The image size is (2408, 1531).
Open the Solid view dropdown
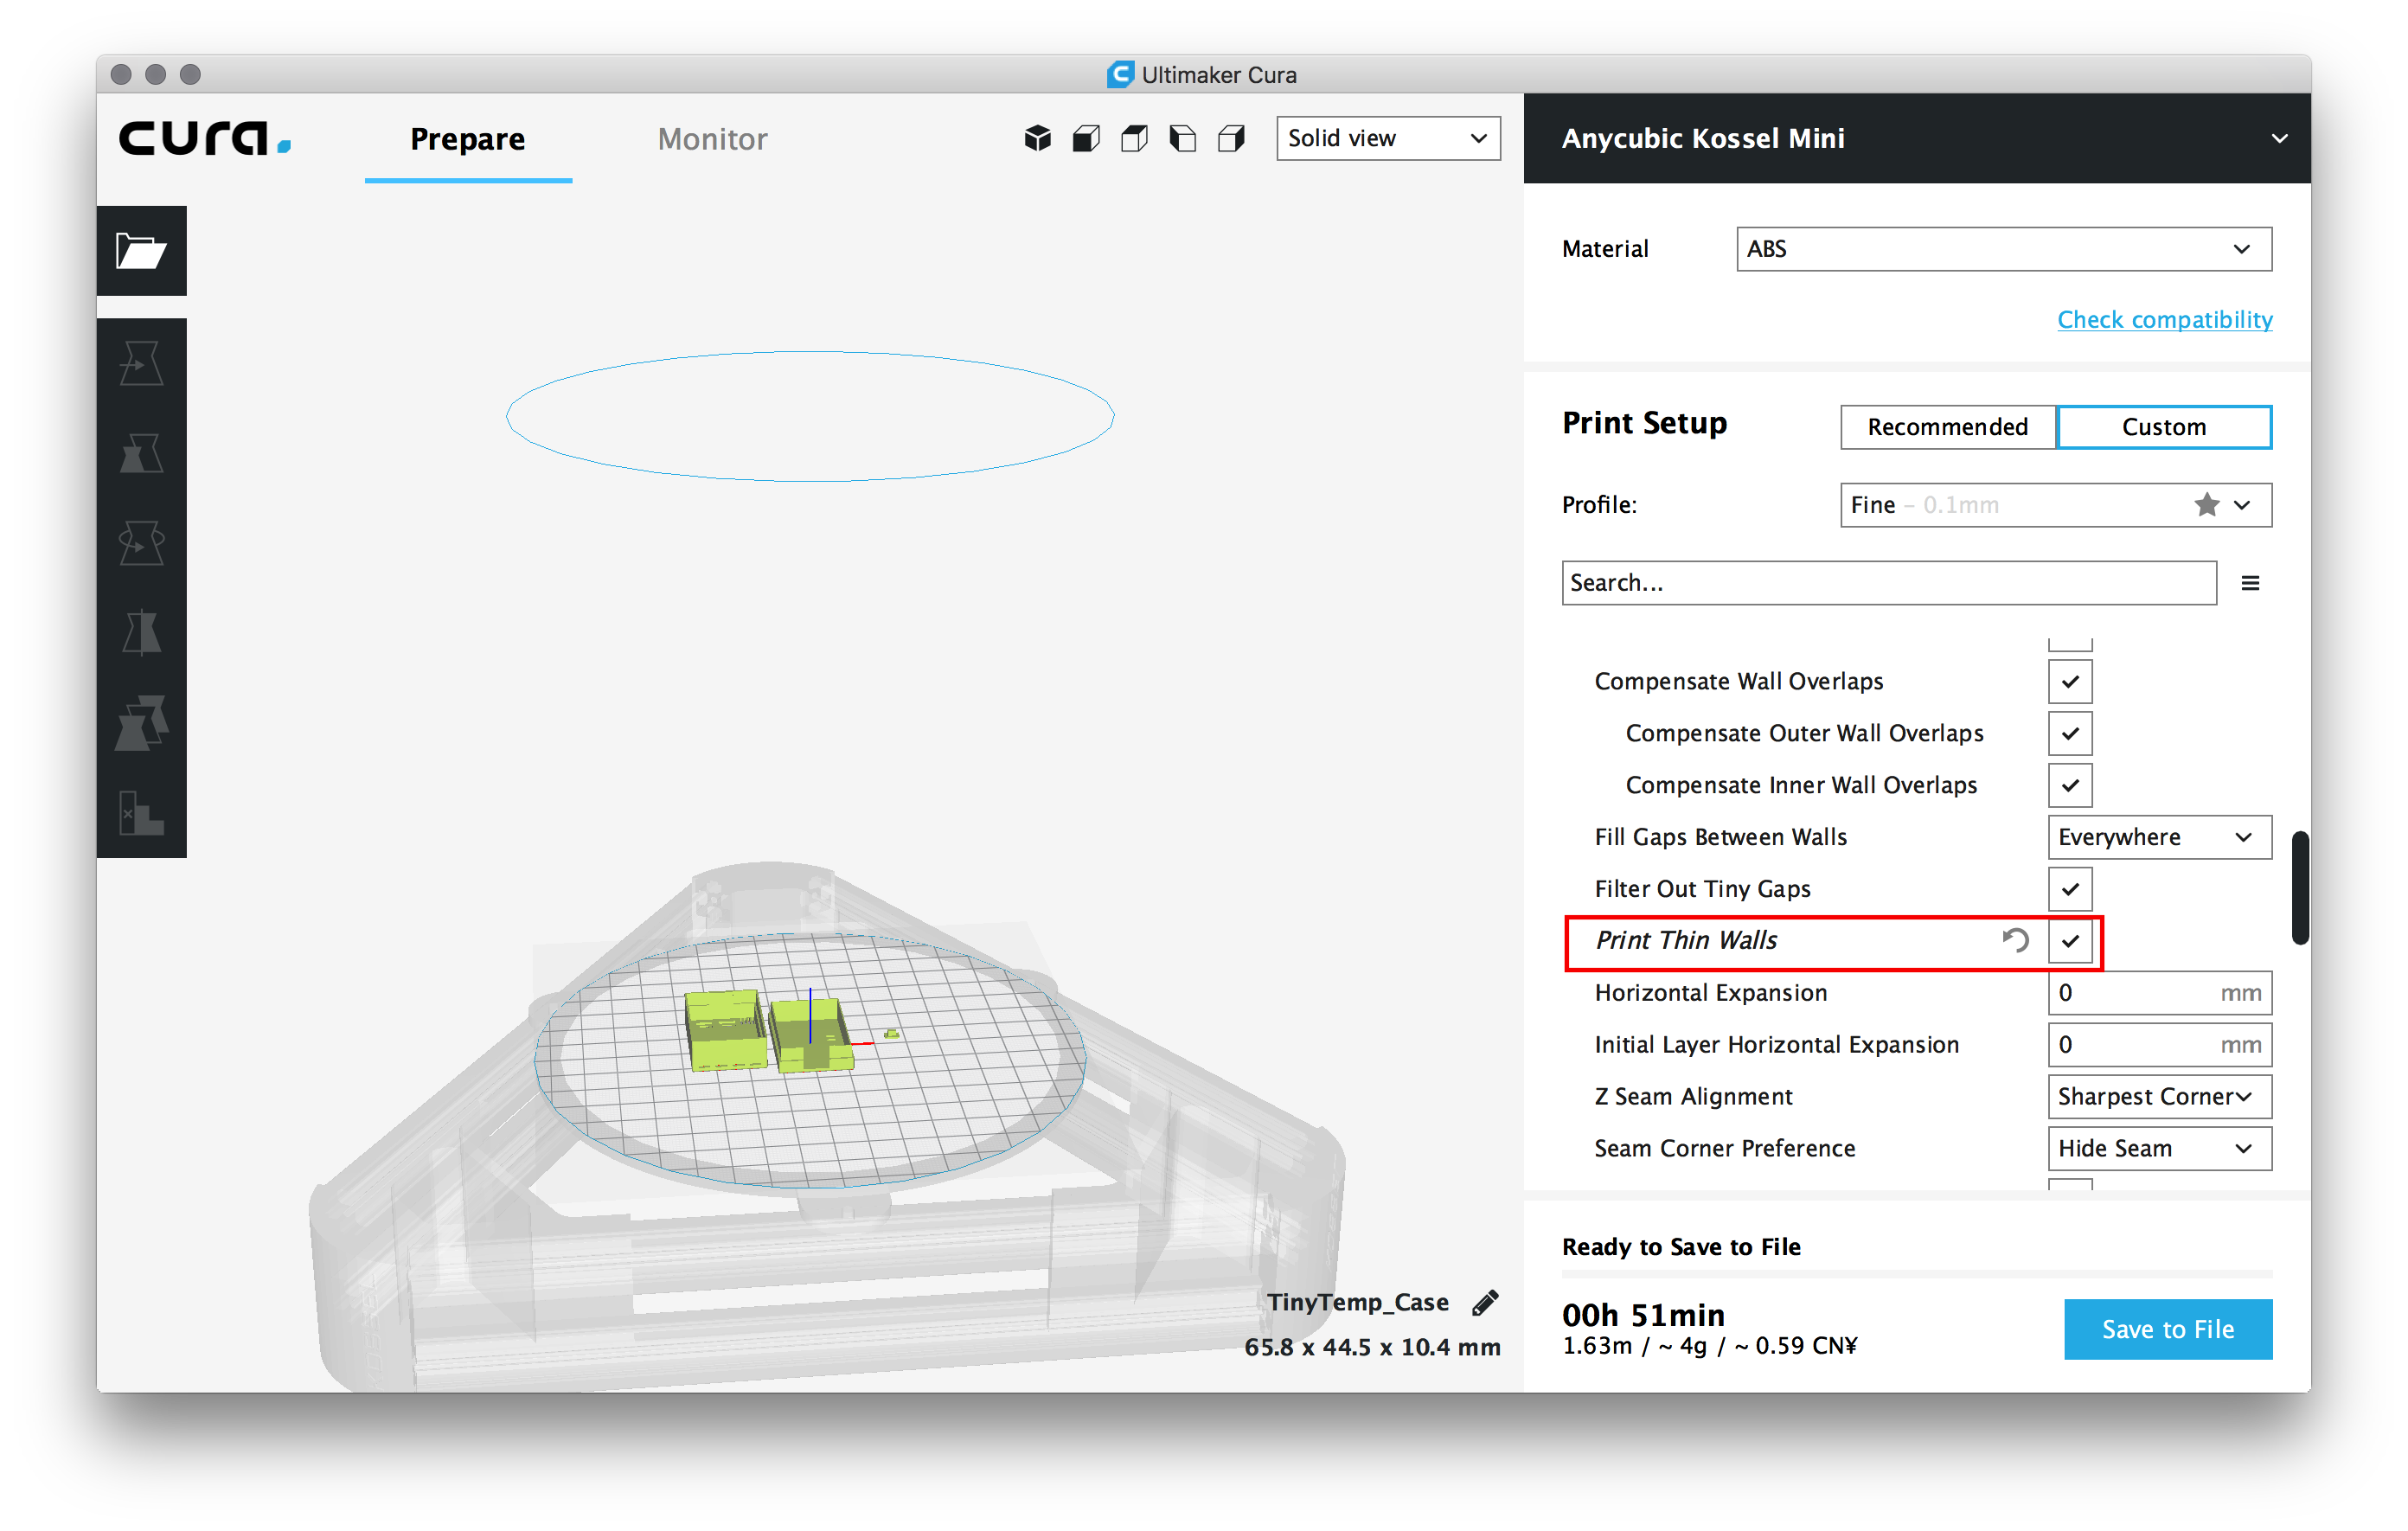(1387, 138)
